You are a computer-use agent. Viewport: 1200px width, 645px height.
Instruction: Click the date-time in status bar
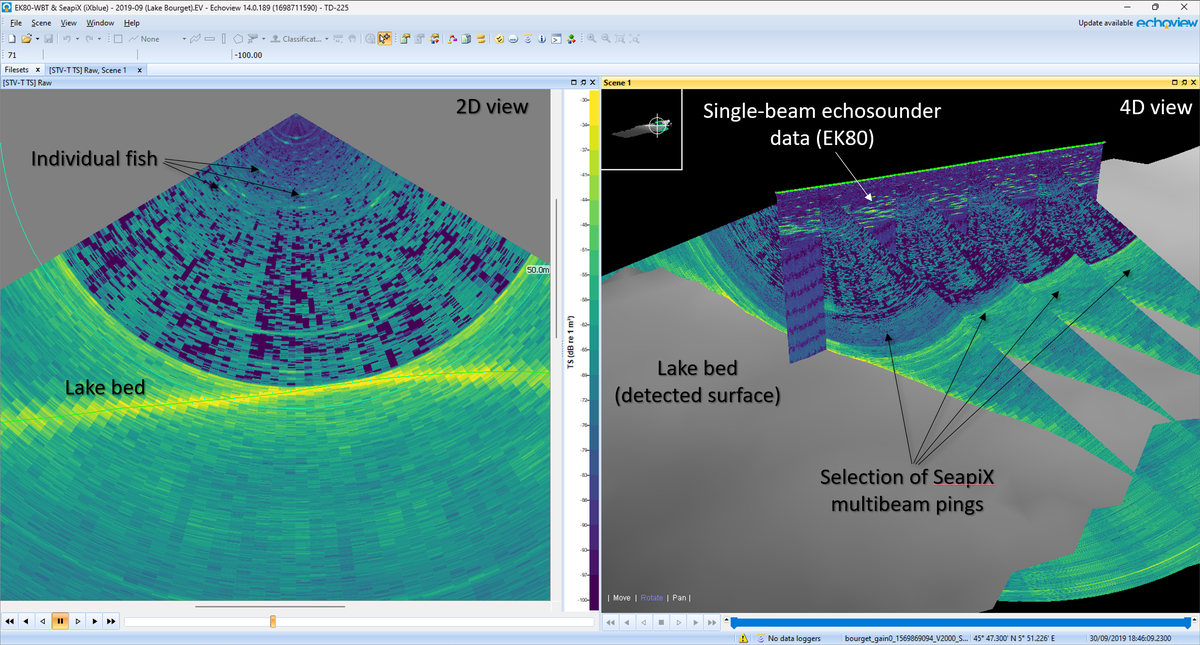1131,637
